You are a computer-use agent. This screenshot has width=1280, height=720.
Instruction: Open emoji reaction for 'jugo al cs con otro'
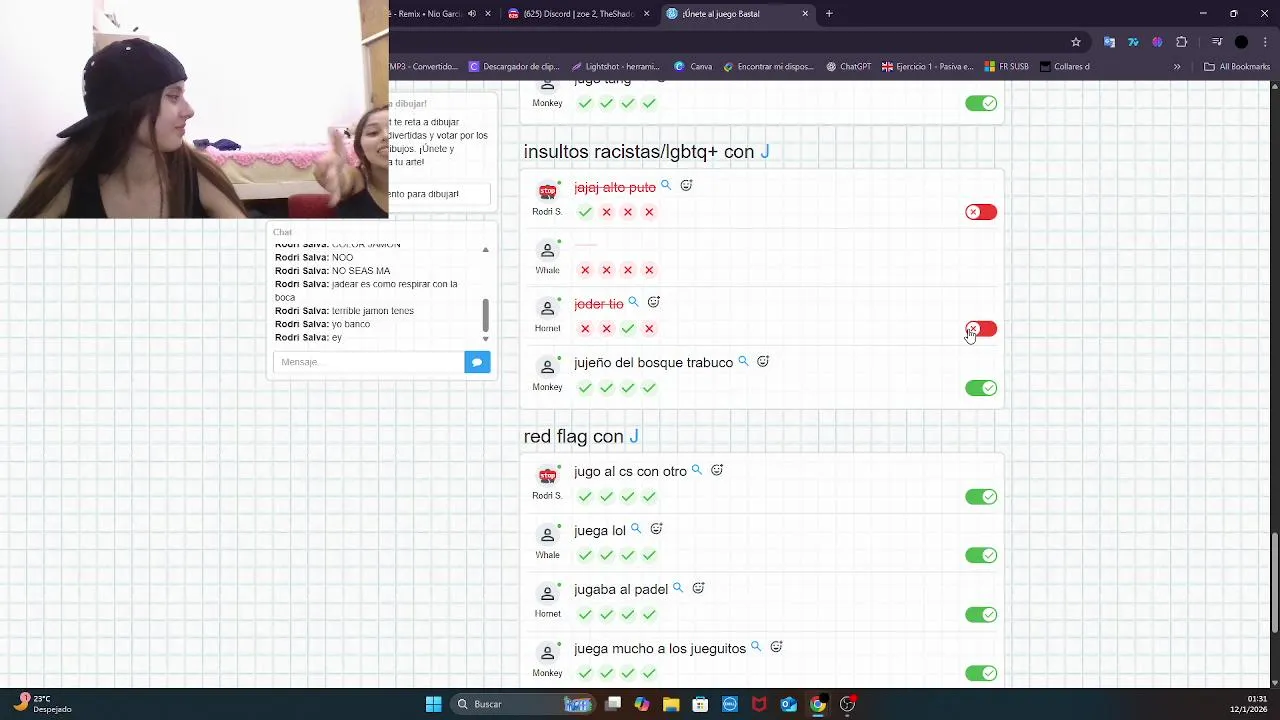click(717, 470)
